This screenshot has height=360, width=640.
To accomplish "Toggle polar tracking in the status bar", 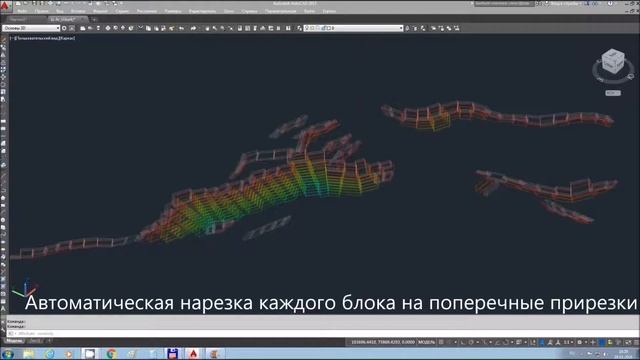I will [x=471, y=342].
